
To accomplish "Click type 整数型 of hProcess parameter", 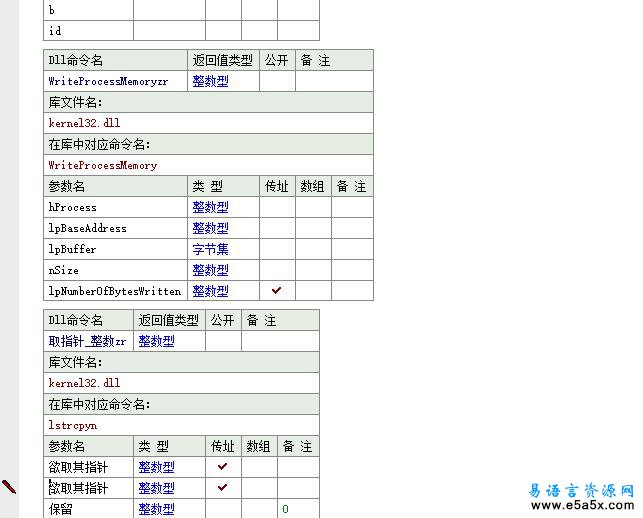I will (210, 207).
